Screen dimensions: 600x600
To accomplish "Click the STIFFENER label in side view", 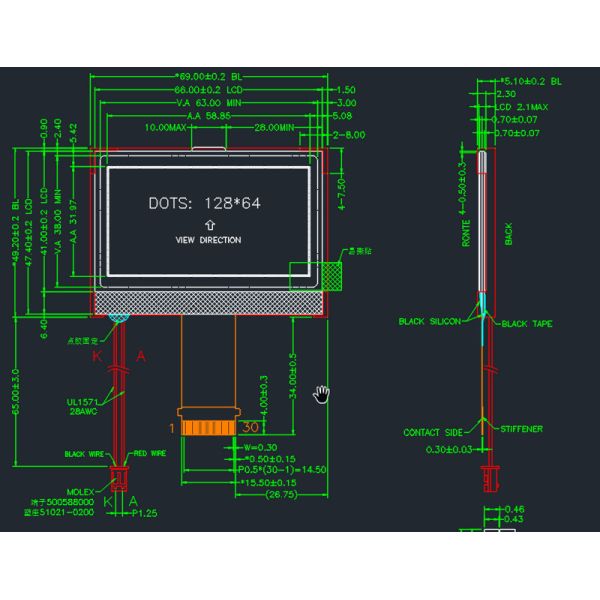I will [x=520, y=429].
